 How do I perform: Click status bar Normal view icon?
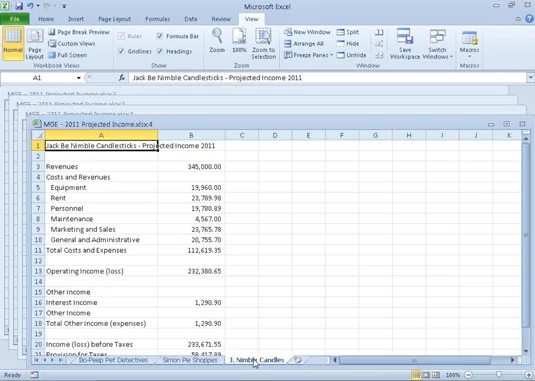pos(416,375)
